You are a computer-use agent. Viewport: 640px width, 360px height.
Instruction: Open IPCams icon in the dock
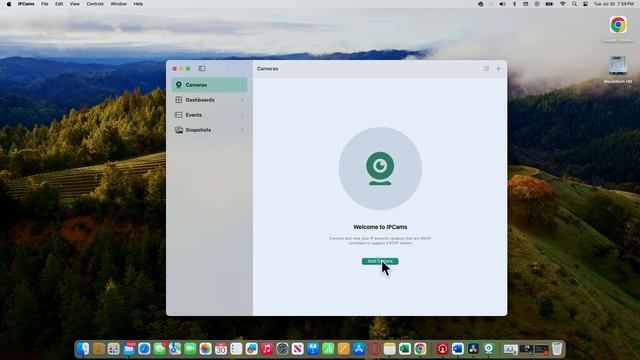(x=489, y=349)
